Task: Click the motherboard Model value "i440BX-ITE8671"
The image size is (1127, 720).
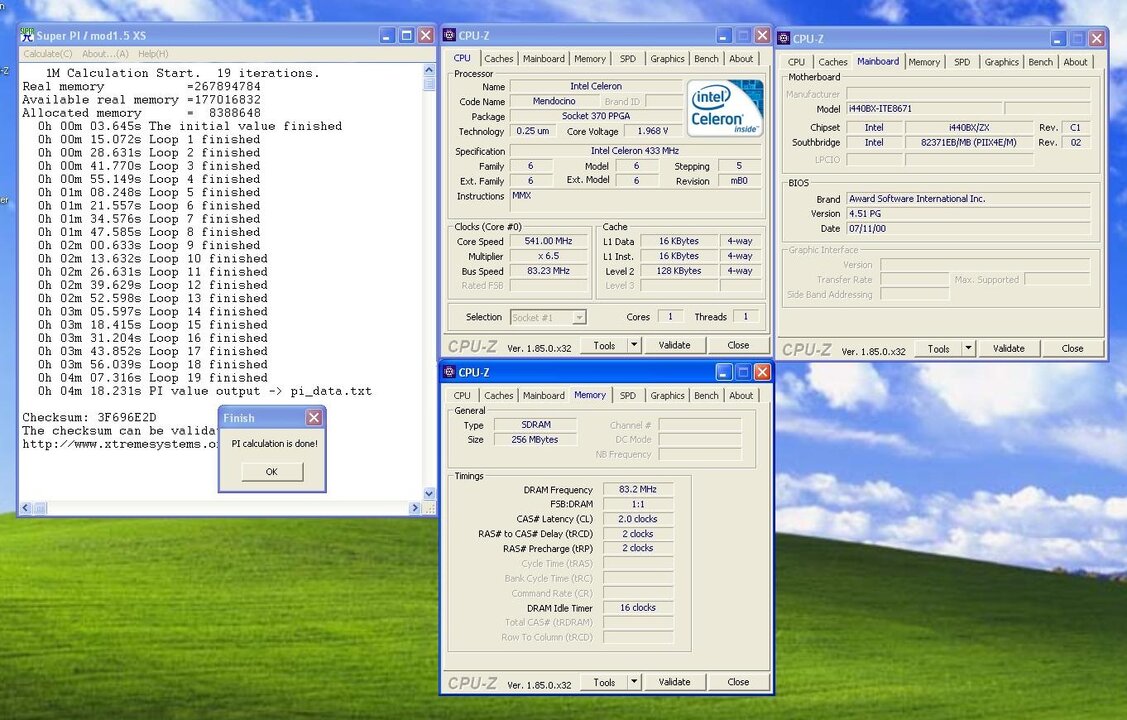Action: (x=924, y=109)
